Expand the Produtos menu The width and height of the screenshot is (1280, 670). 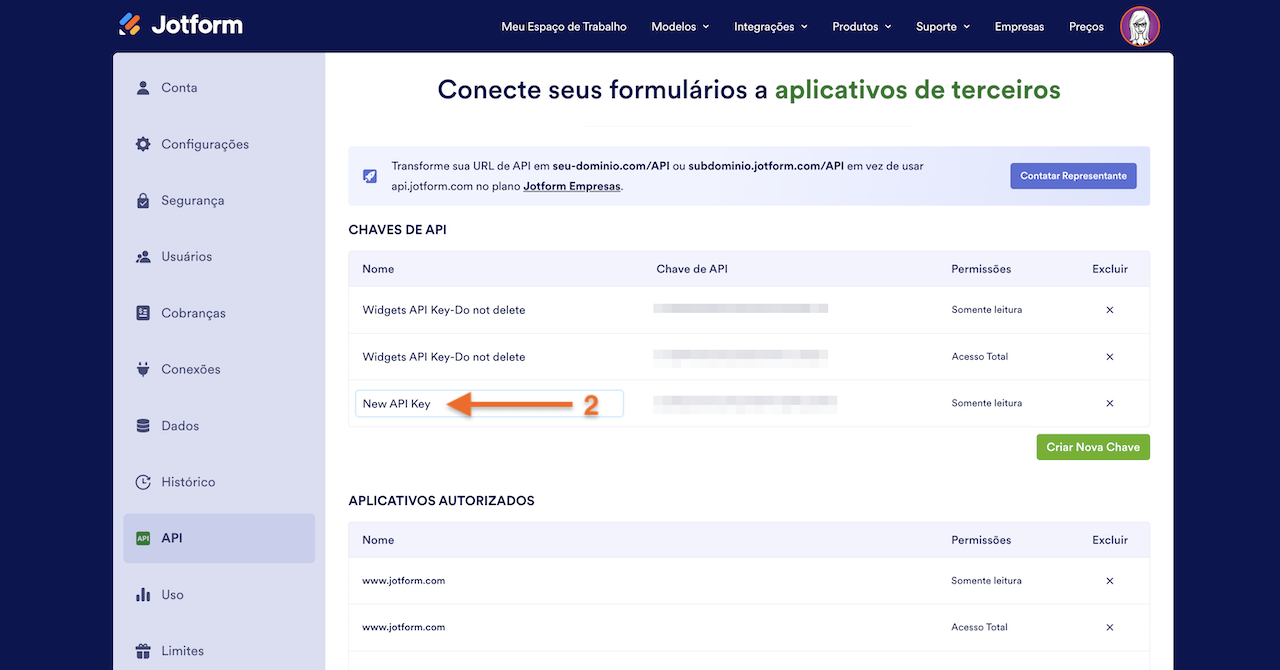pos(861,27)
